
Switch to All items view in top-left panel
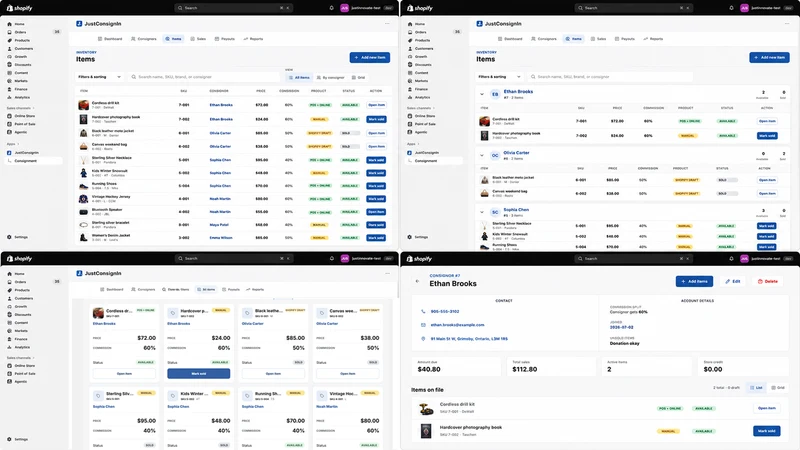(x=299, y=78)
